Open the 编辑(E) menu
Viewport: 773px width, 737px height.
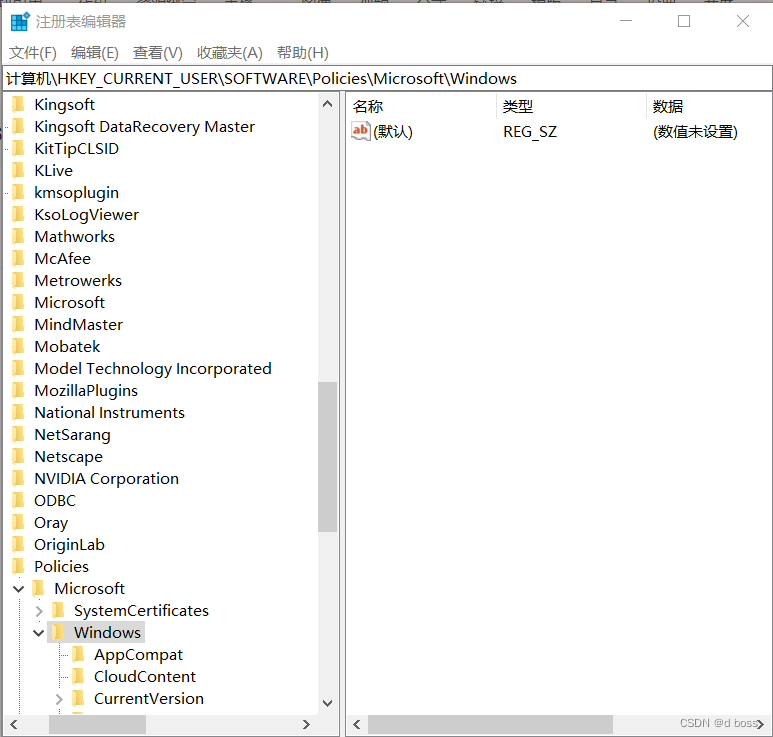(x=95, y=53)
